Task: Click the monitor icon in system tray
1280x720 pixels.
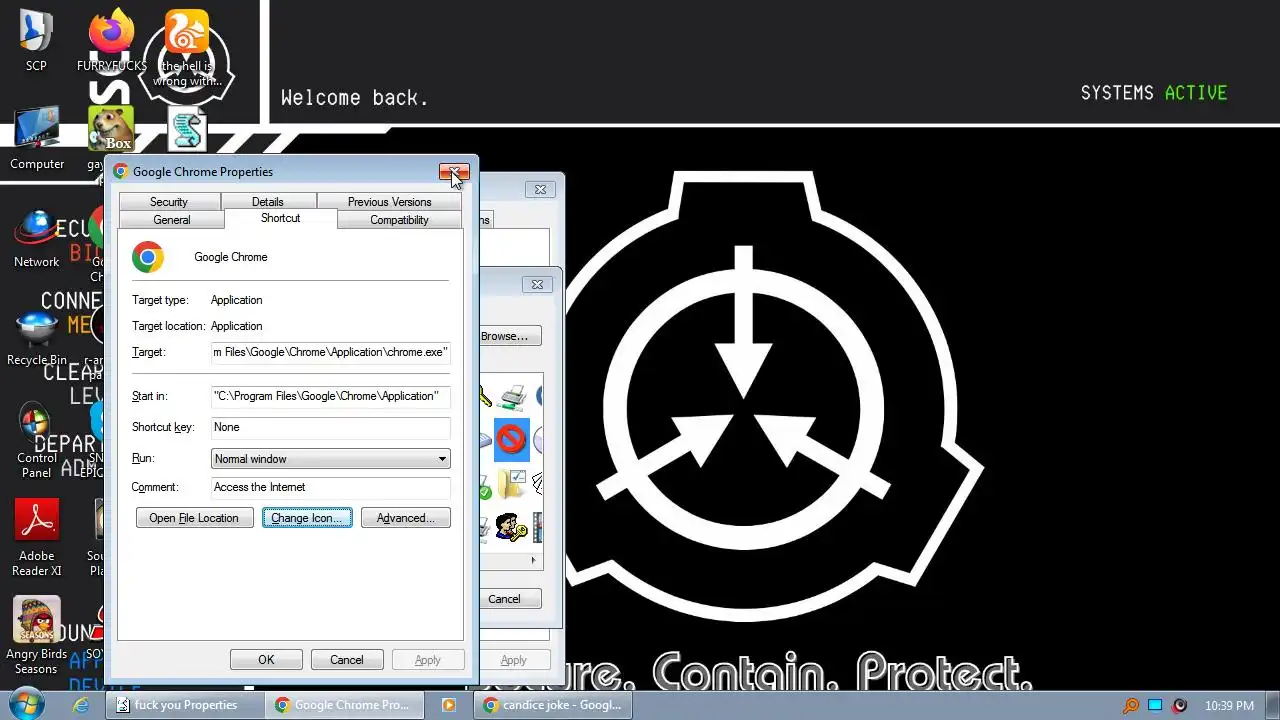Action: pos(1155,705)
